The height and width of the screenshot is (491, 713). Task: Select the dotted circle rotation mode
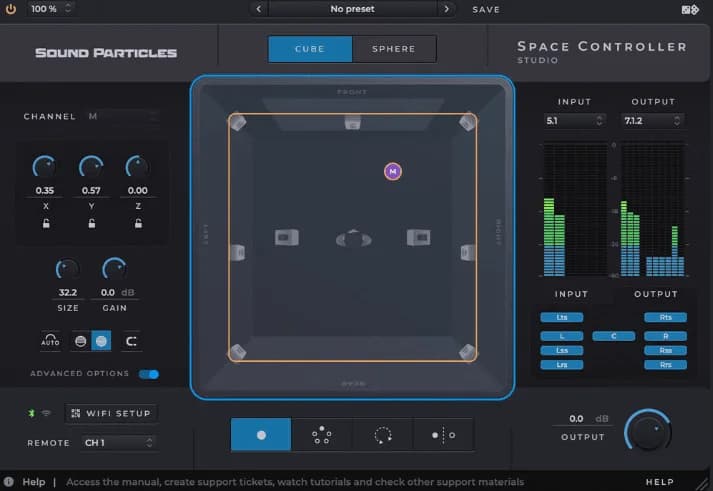coord(382,435)
